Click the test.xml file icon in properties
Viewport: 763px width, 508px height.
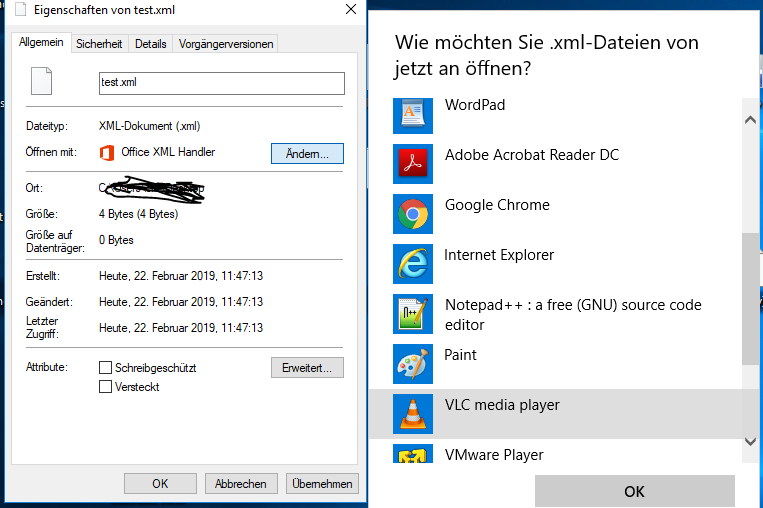(x=41, y=81)
